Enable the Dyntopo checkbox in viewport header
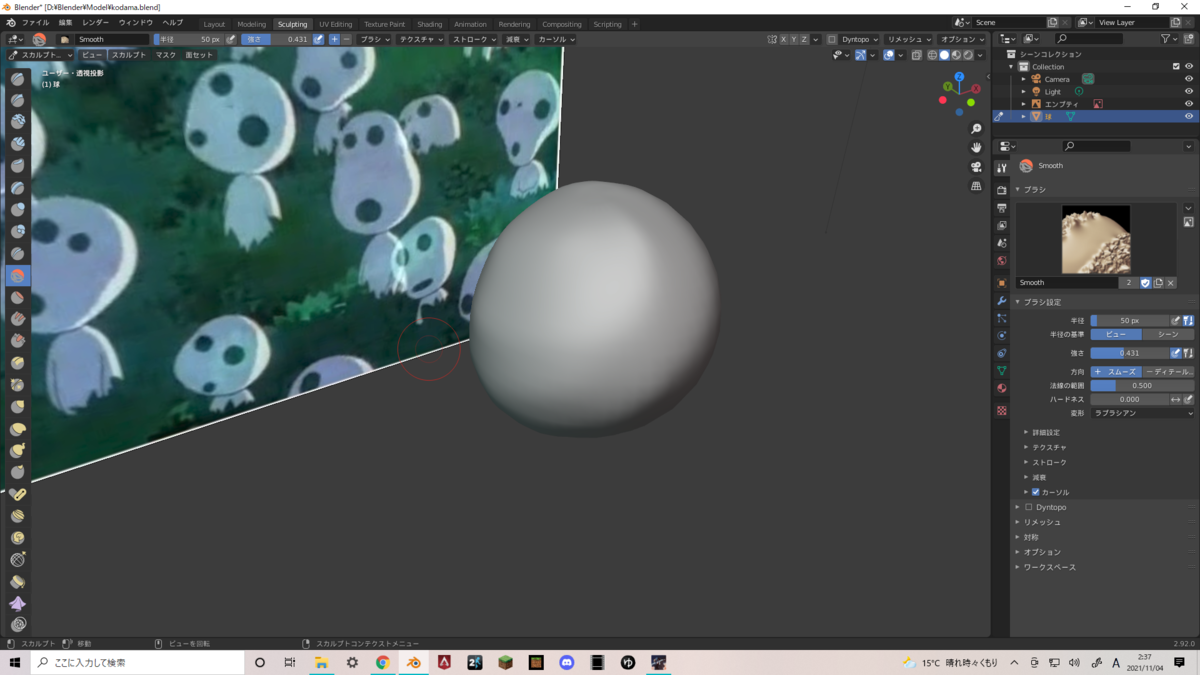Viewport: 1200px width, 675px height. pyautogui.click(x=832, y=39)
